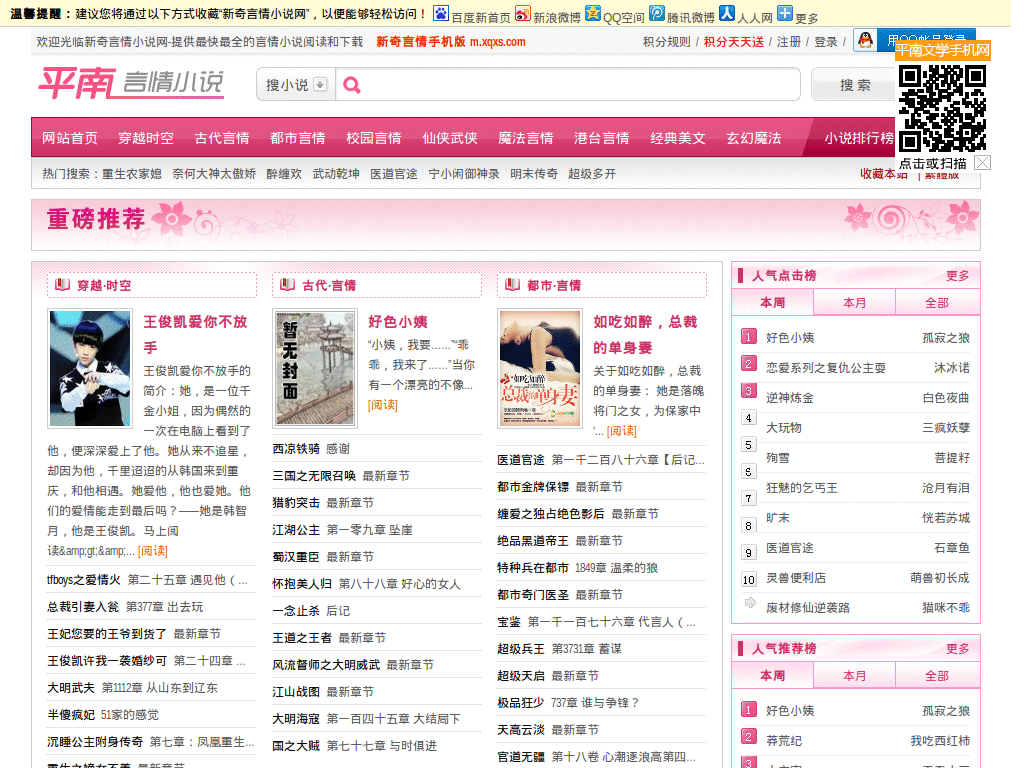Click the magnifier icon in search box
1024x768 pixels.
point(352,85)
